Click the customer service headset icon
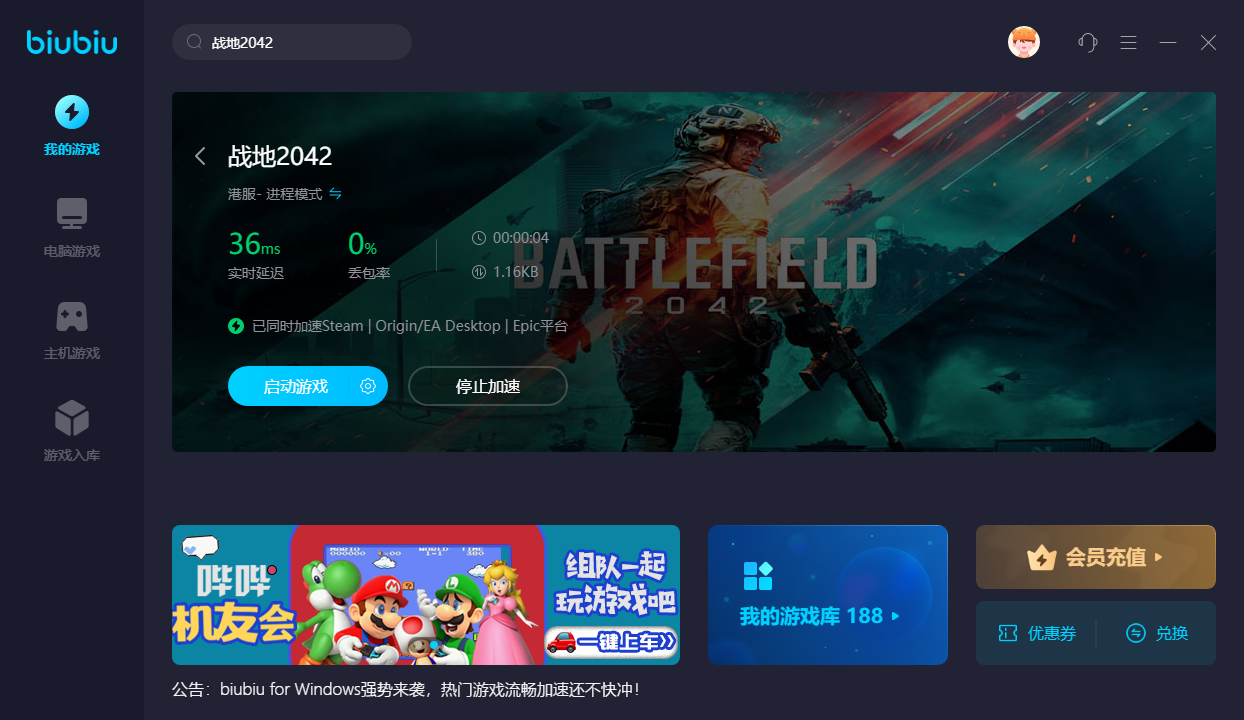1244x720 pixels. pyautogui.click(x=1088, y=42)
